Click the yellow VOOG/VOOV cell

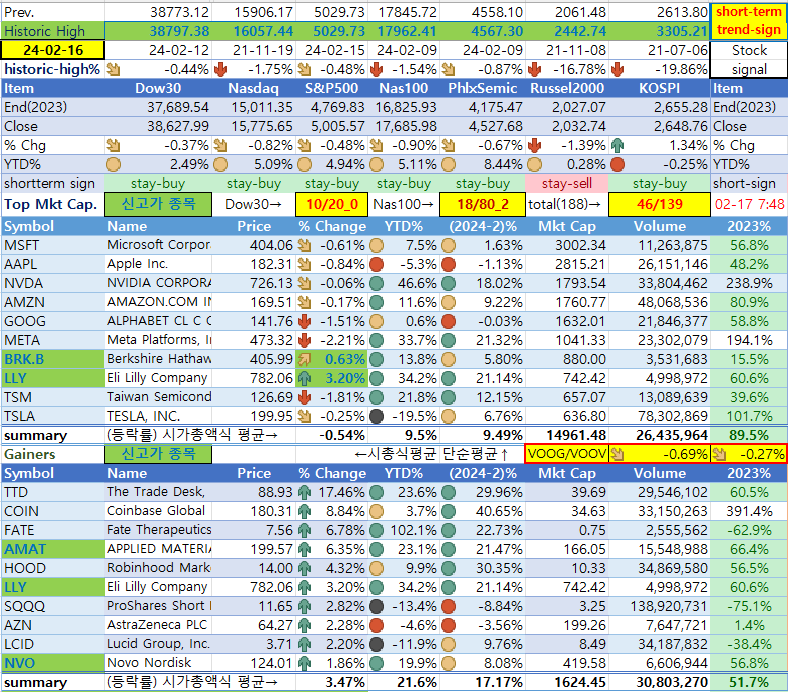(x=566, y=454)
